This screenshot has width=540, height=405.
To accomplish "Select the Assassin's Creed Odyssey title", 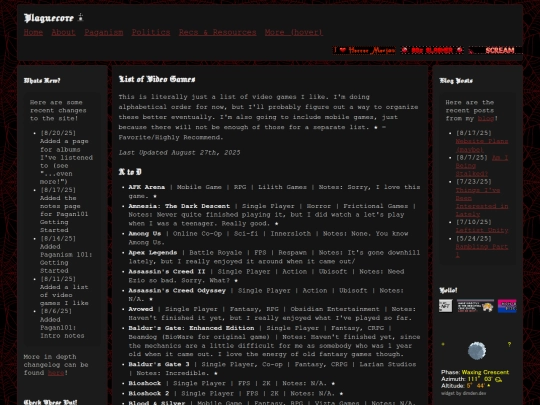I will click(x=177, y=290).
